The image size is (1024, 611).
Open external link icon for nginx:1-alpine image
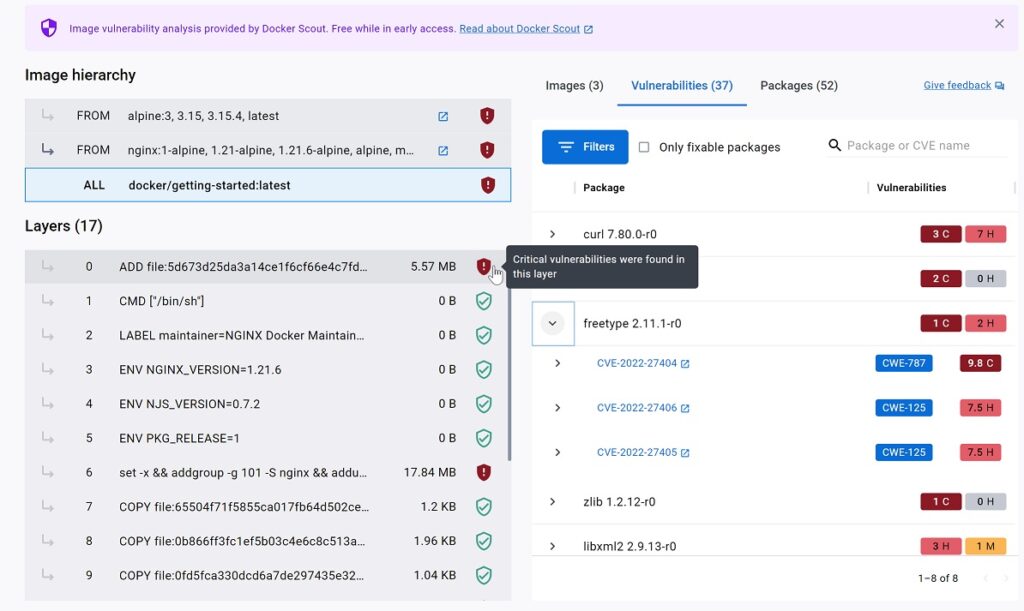click(443, 151)
